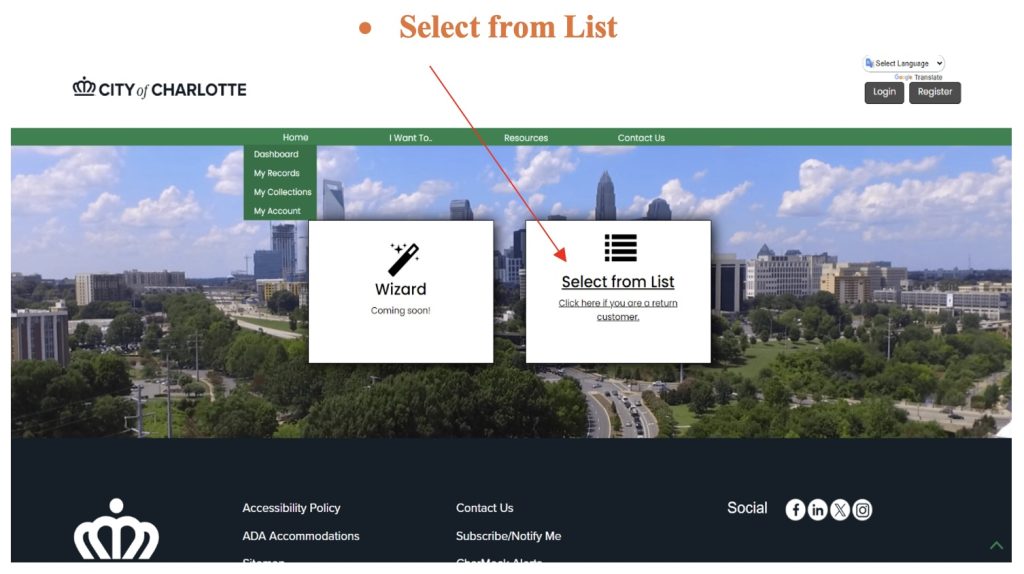Open the Instagram social icon

[862, 510]
